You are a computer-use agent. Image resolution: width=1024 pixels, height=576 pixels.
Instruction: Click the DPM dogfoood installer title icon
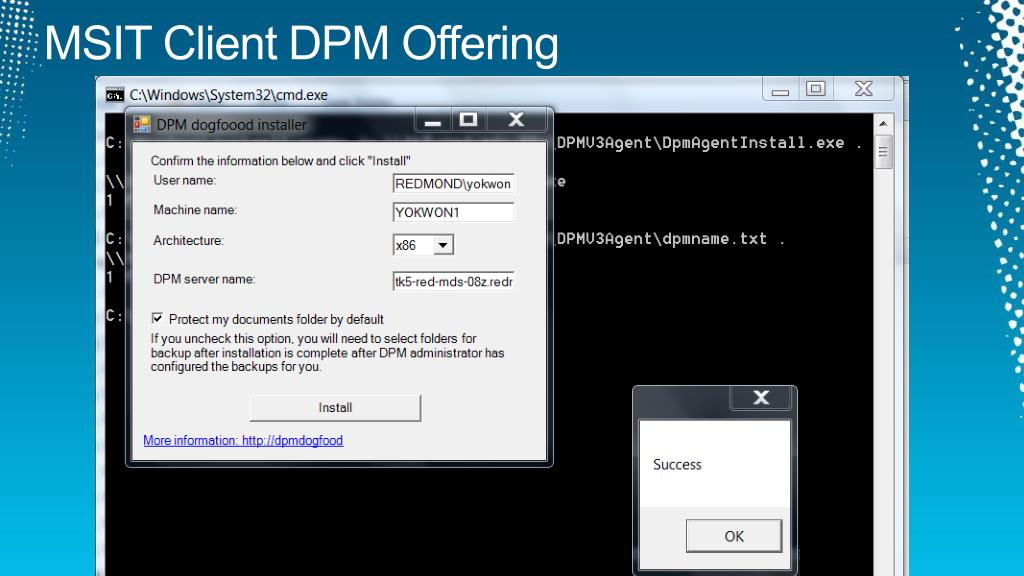(142, 124)
